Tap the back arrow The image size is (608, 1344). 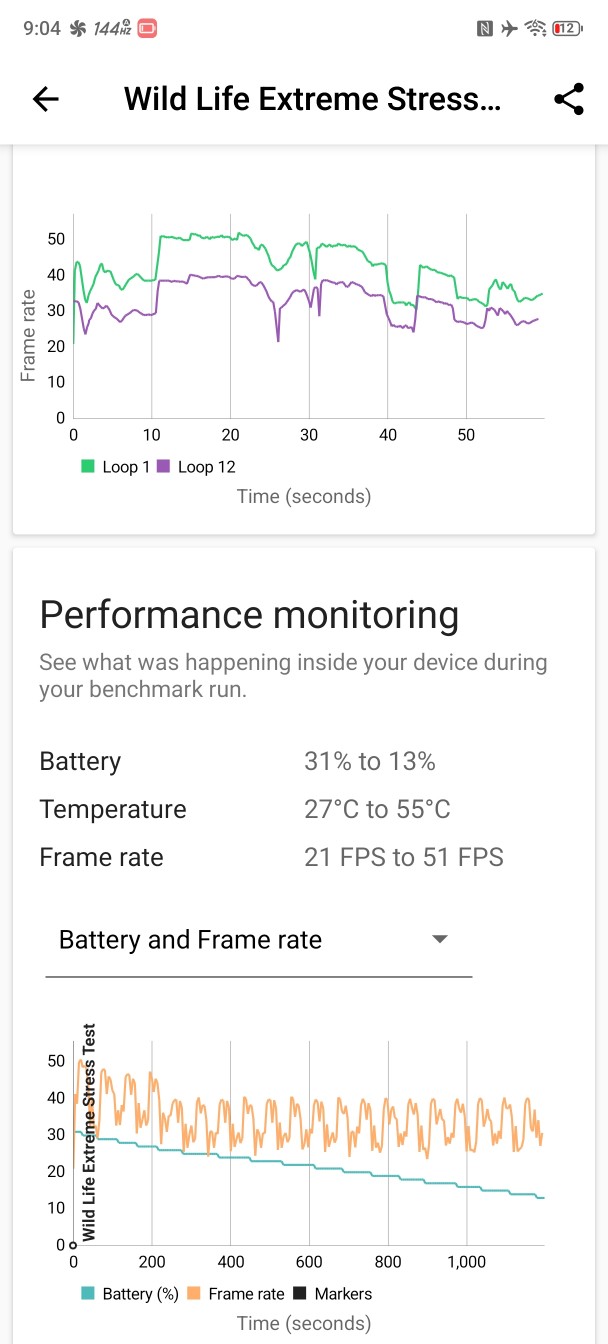[46, 99]
